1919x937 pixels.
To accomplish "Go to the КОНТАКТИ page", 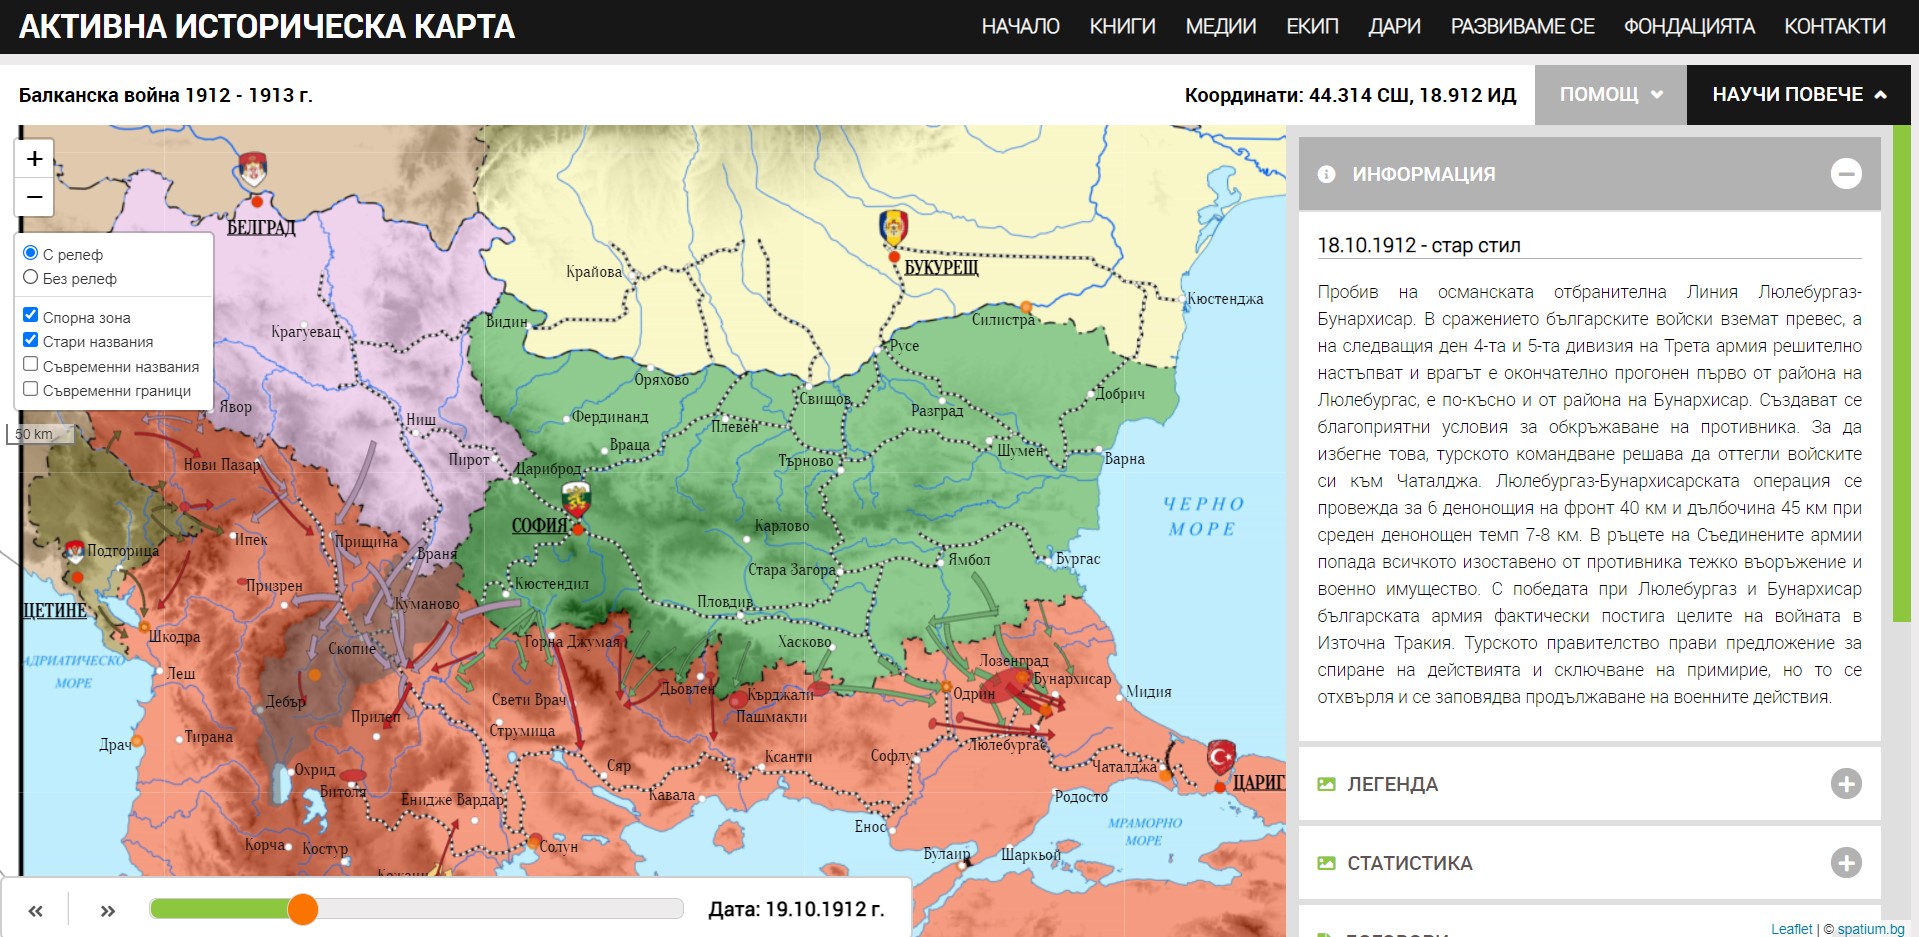I will click(1834, 27).
